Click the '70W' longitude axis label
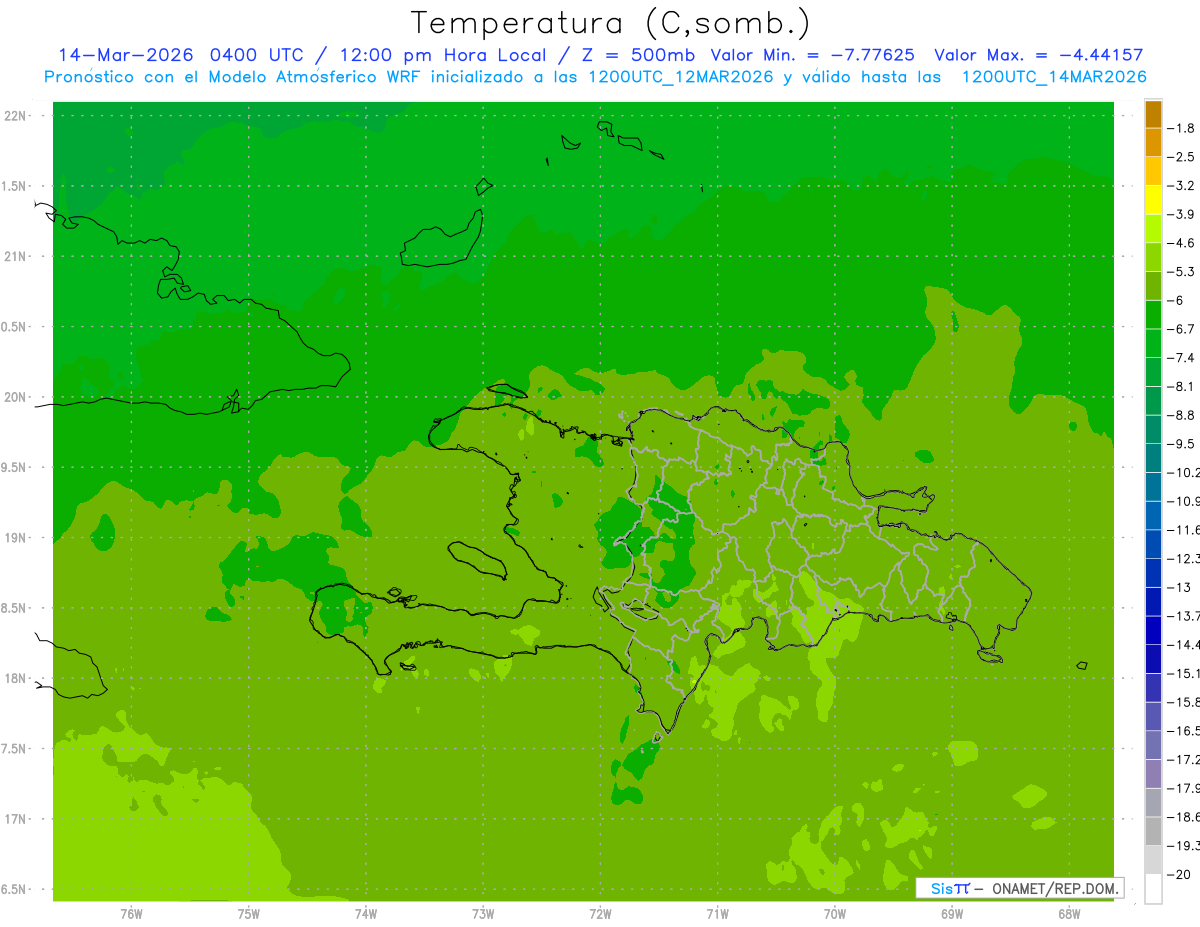 click(834, 914)
